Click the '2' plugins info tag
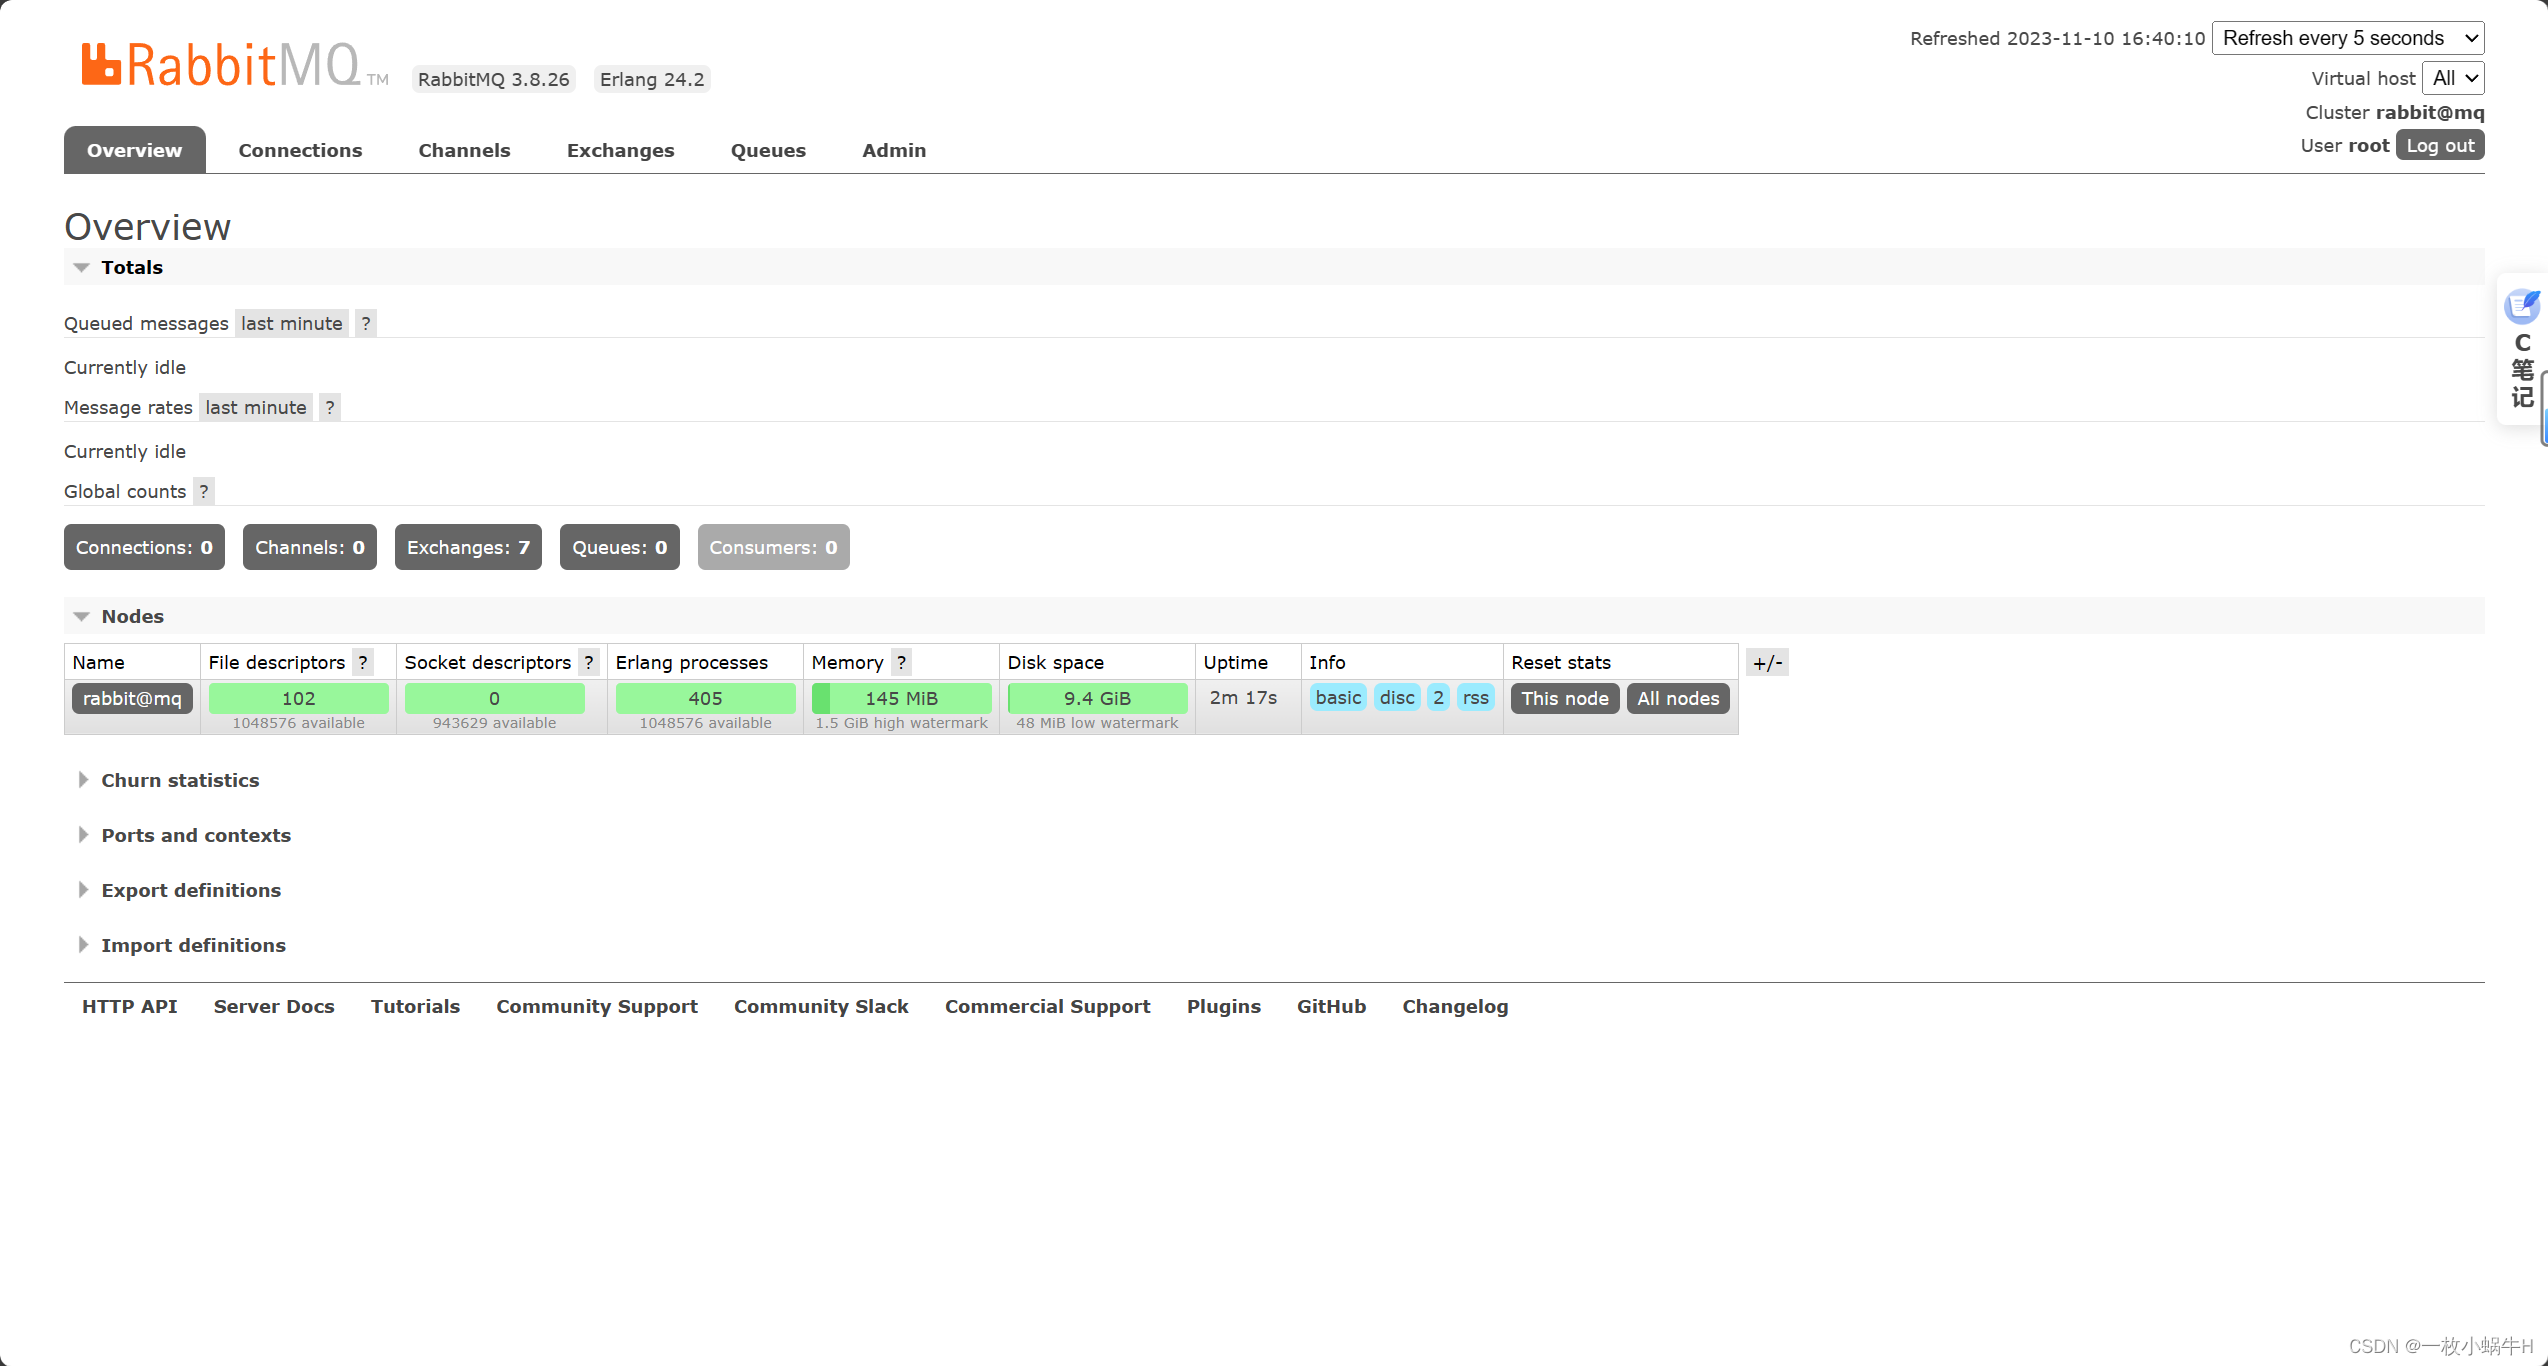 [1438, 698]
